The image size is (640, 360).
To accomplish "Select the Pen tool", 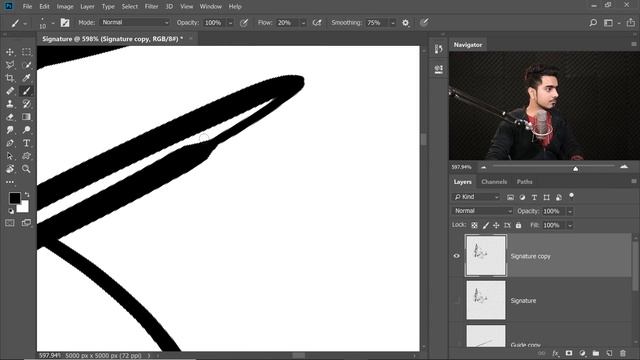I will pos(10,143).
